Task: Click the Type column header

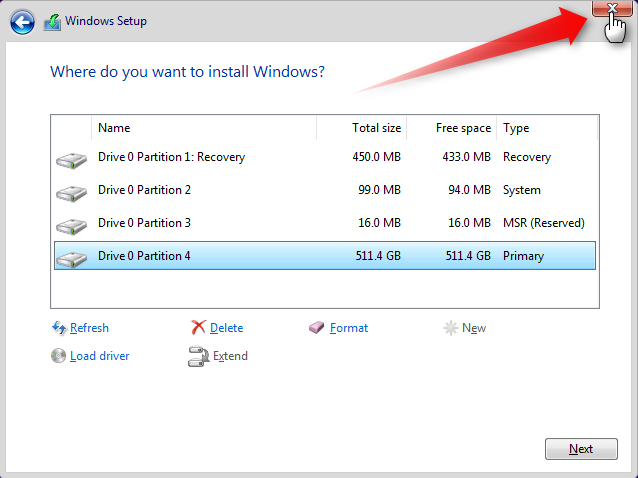Action: (547, 128)
